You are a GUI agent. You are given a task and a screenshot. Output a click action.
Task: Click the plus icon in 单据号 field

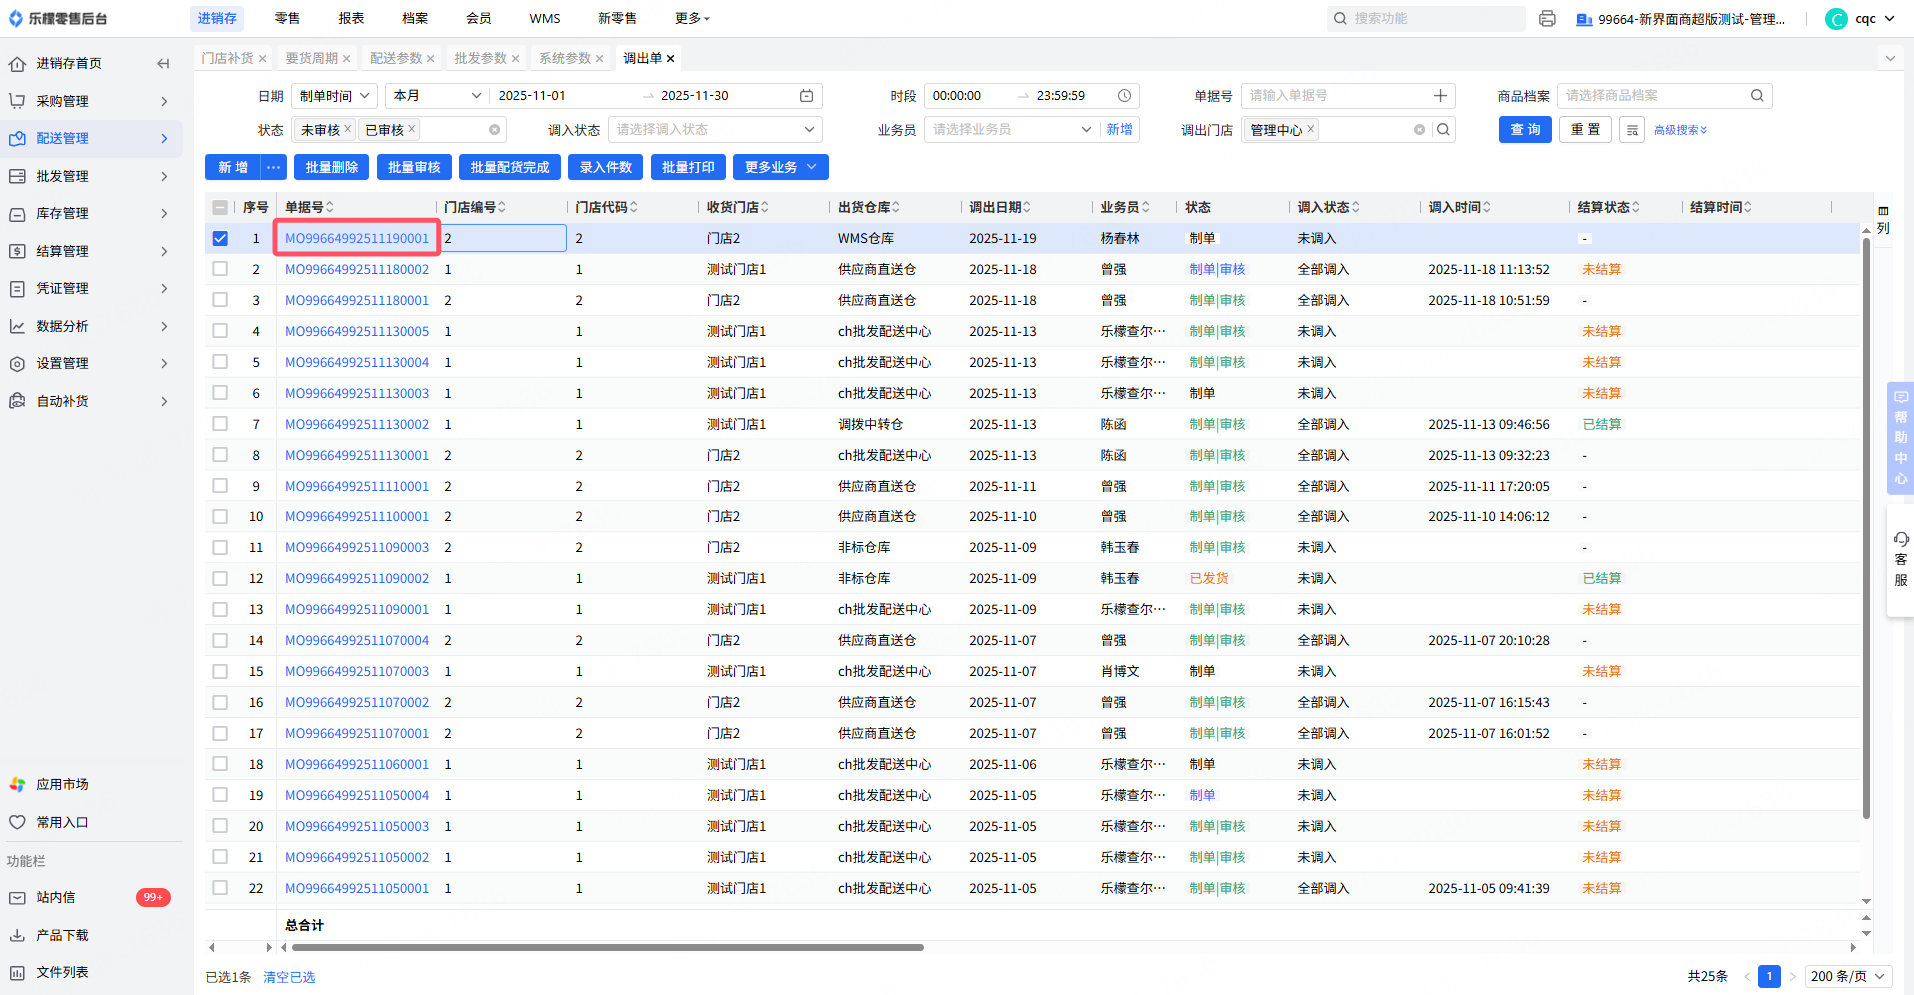1440,96
